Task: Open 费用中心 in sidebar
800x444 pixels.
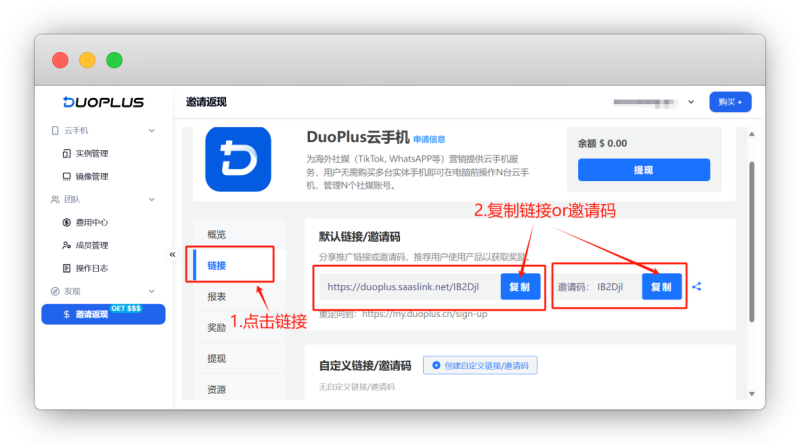Action: tap(92, 223)
